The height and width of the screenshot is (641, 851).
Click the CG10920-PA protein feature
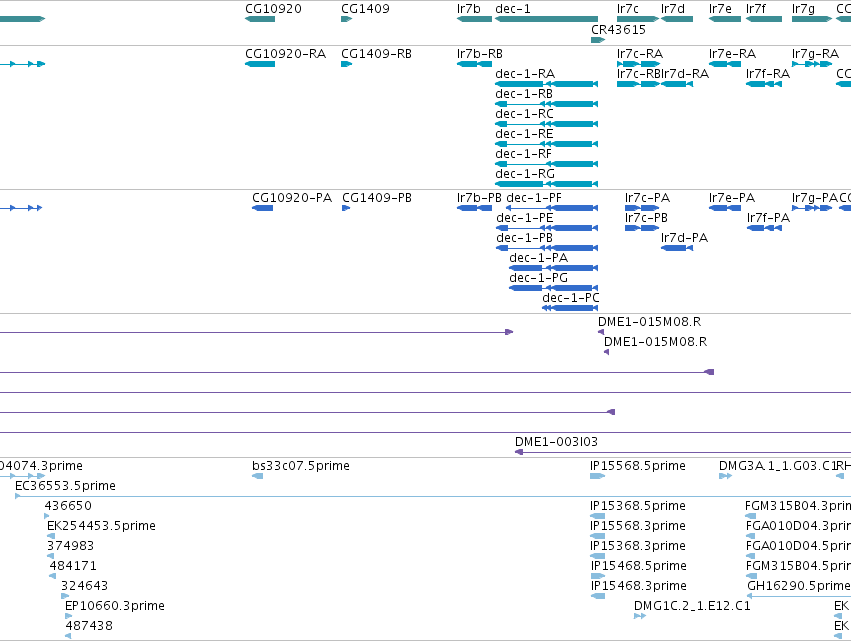click(x=262, y=208)
